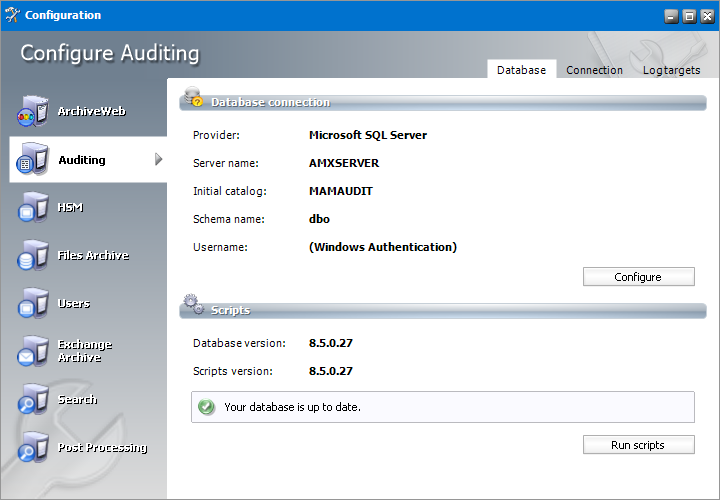This screenshot has width=720, height=500.
Task: Select the Auditing sidebar icon
Action: [32, 160]
